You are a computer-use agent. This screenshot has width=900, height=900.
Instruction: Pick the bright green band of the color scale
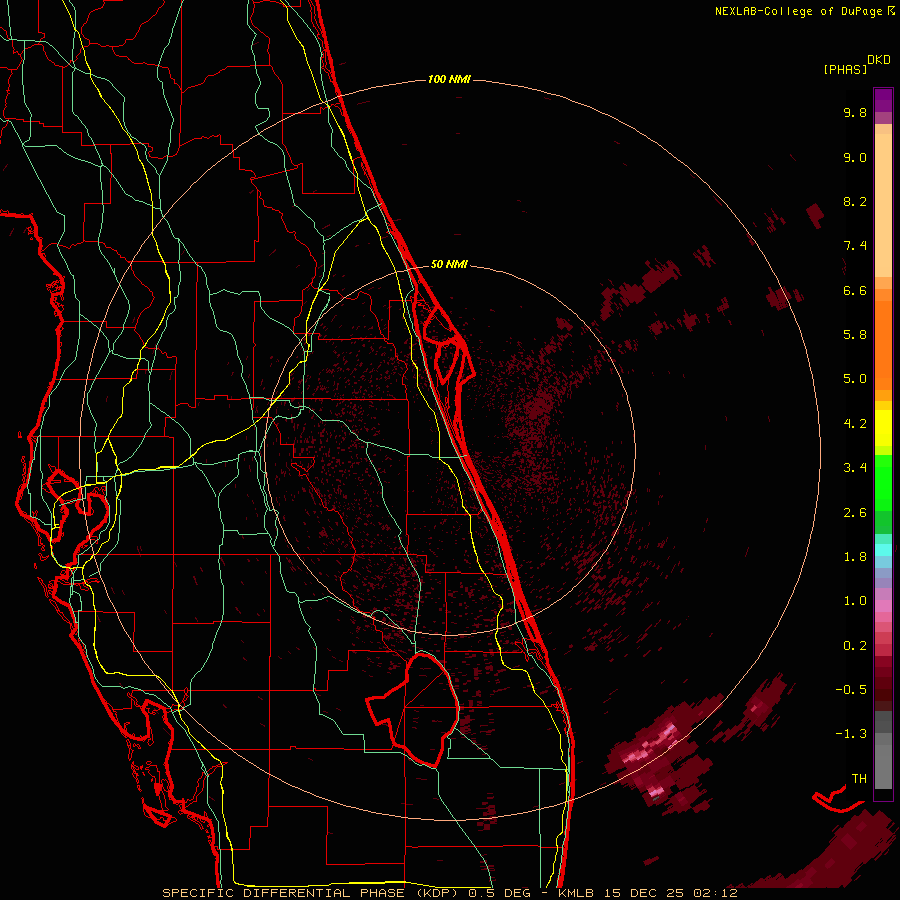point(883,482)
